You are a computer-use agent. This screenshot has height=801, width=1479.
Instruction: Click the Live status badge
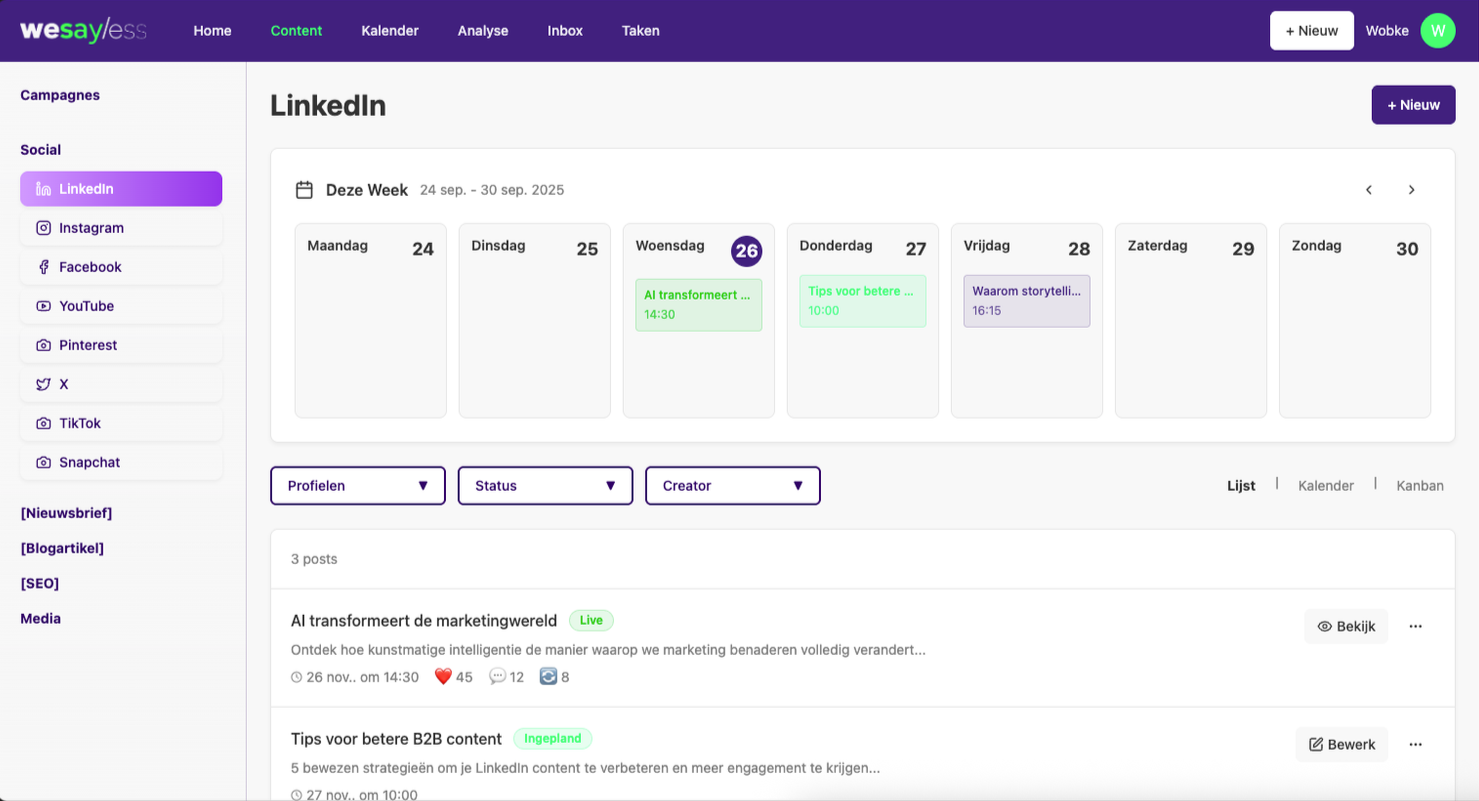click(591, 620)
